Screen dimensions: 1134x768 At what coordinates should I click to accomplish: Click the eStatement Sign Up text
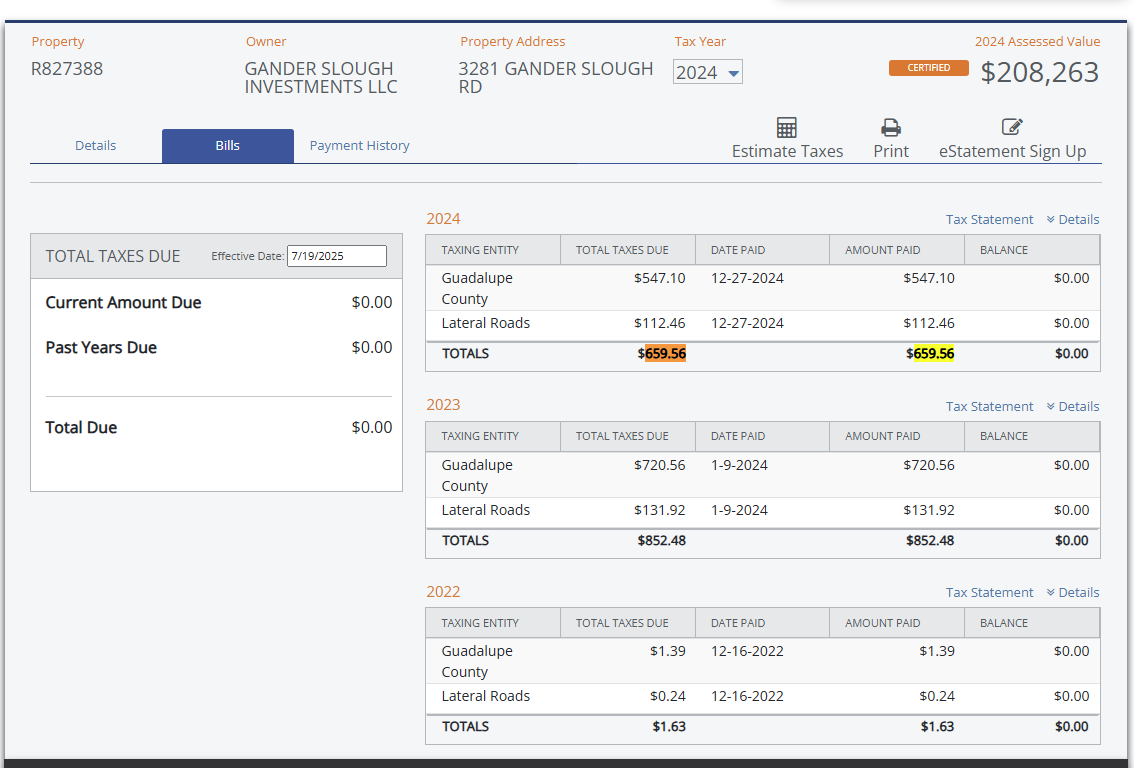(1012, 151)
